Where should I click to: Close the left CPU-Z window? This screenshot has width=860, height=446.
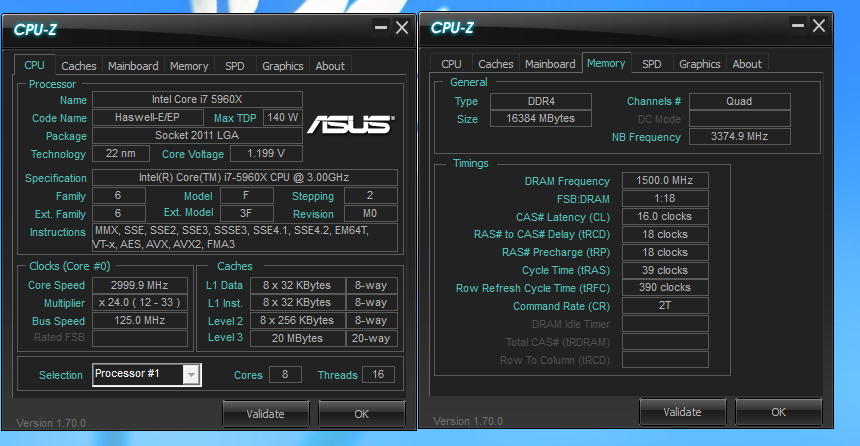point(402,28)
